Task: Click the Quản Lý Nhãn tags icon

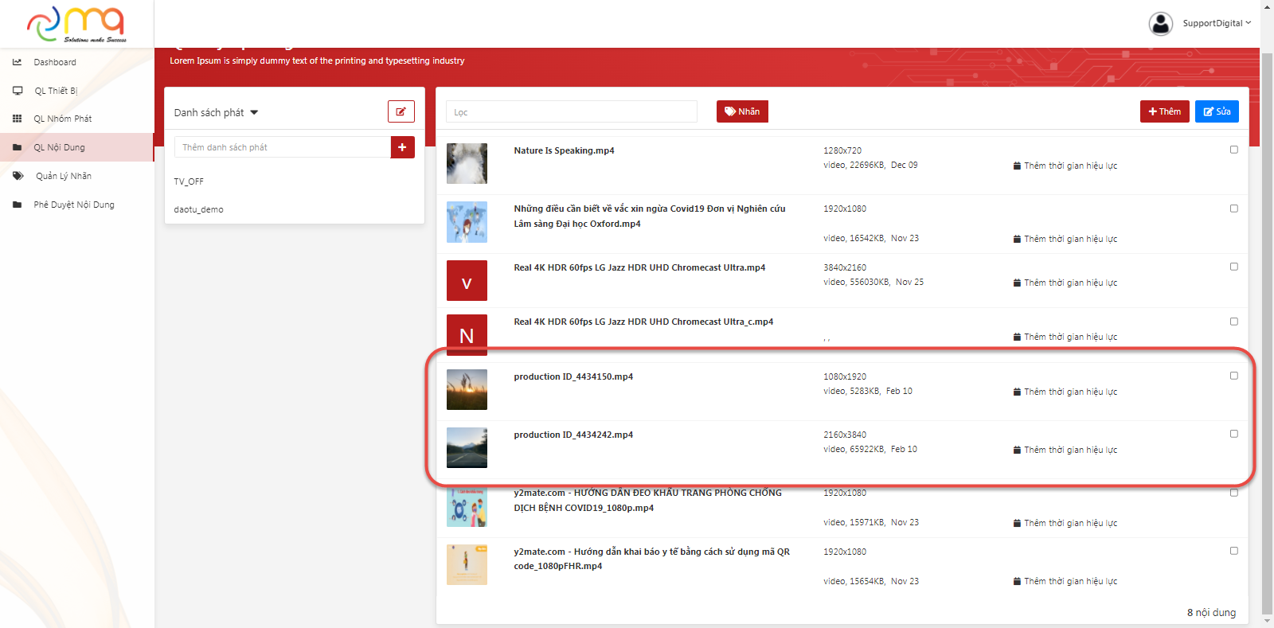Action: click(x=18, y=176)
